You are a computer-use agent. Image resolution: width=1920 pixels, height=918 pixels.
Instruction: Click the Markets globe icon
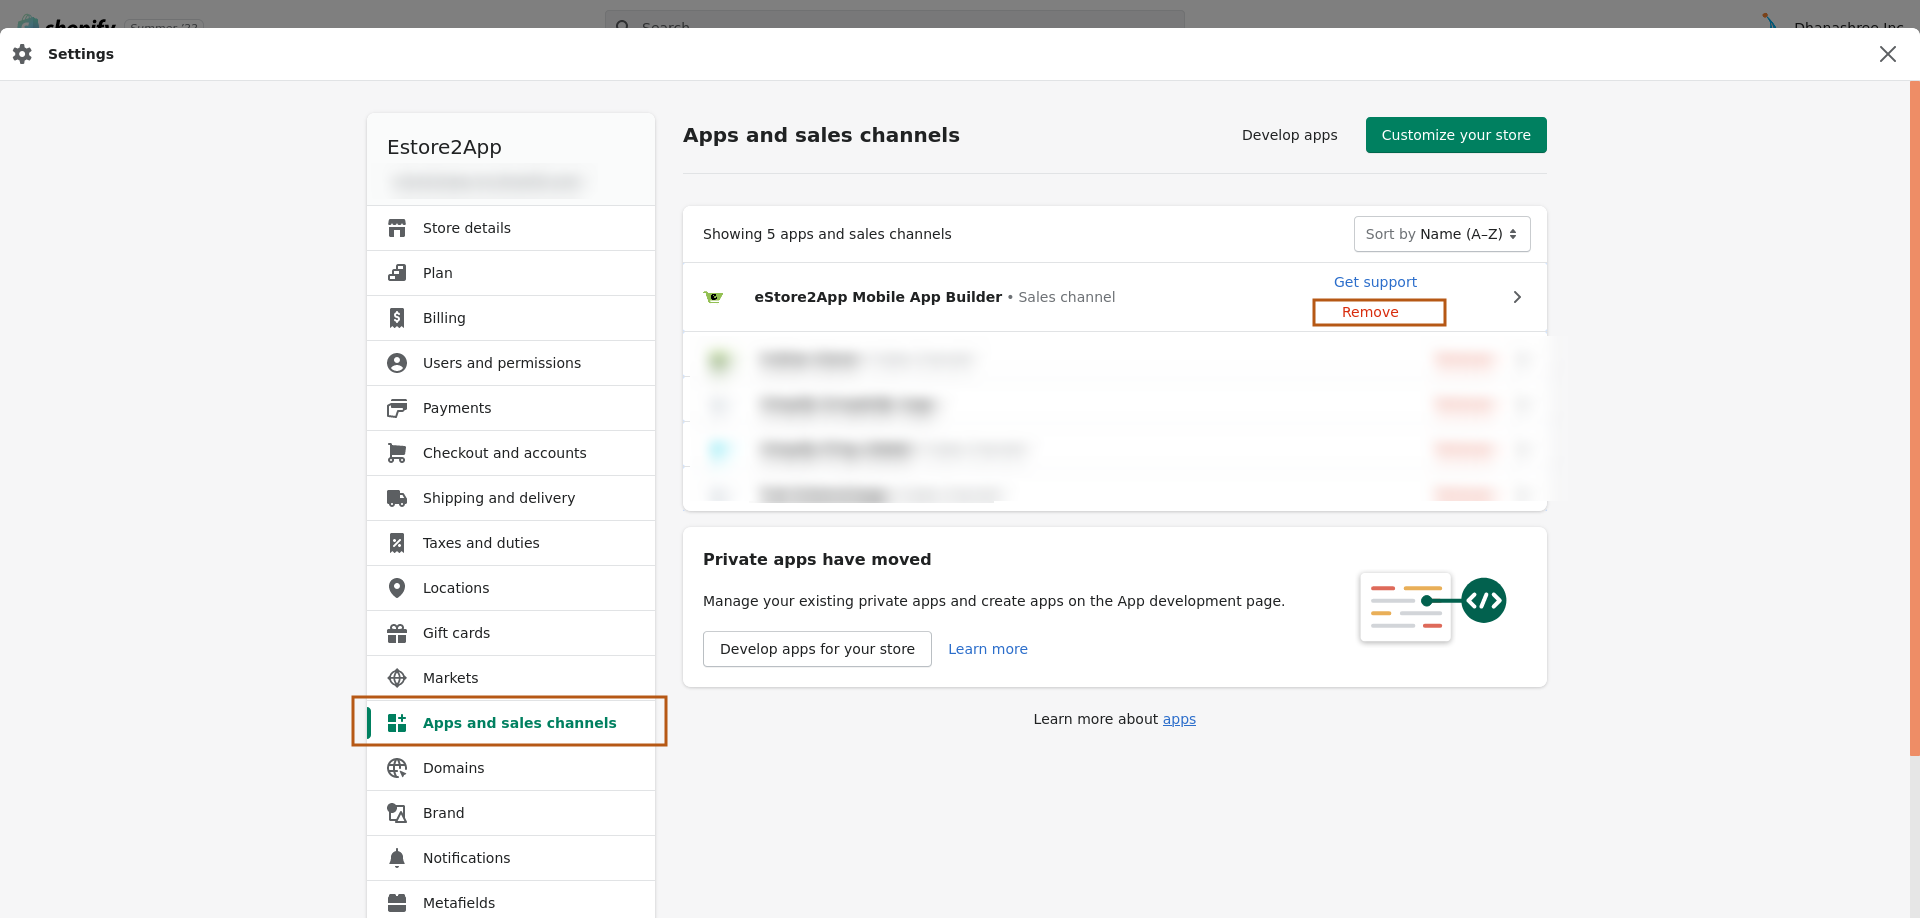(397, 678)
